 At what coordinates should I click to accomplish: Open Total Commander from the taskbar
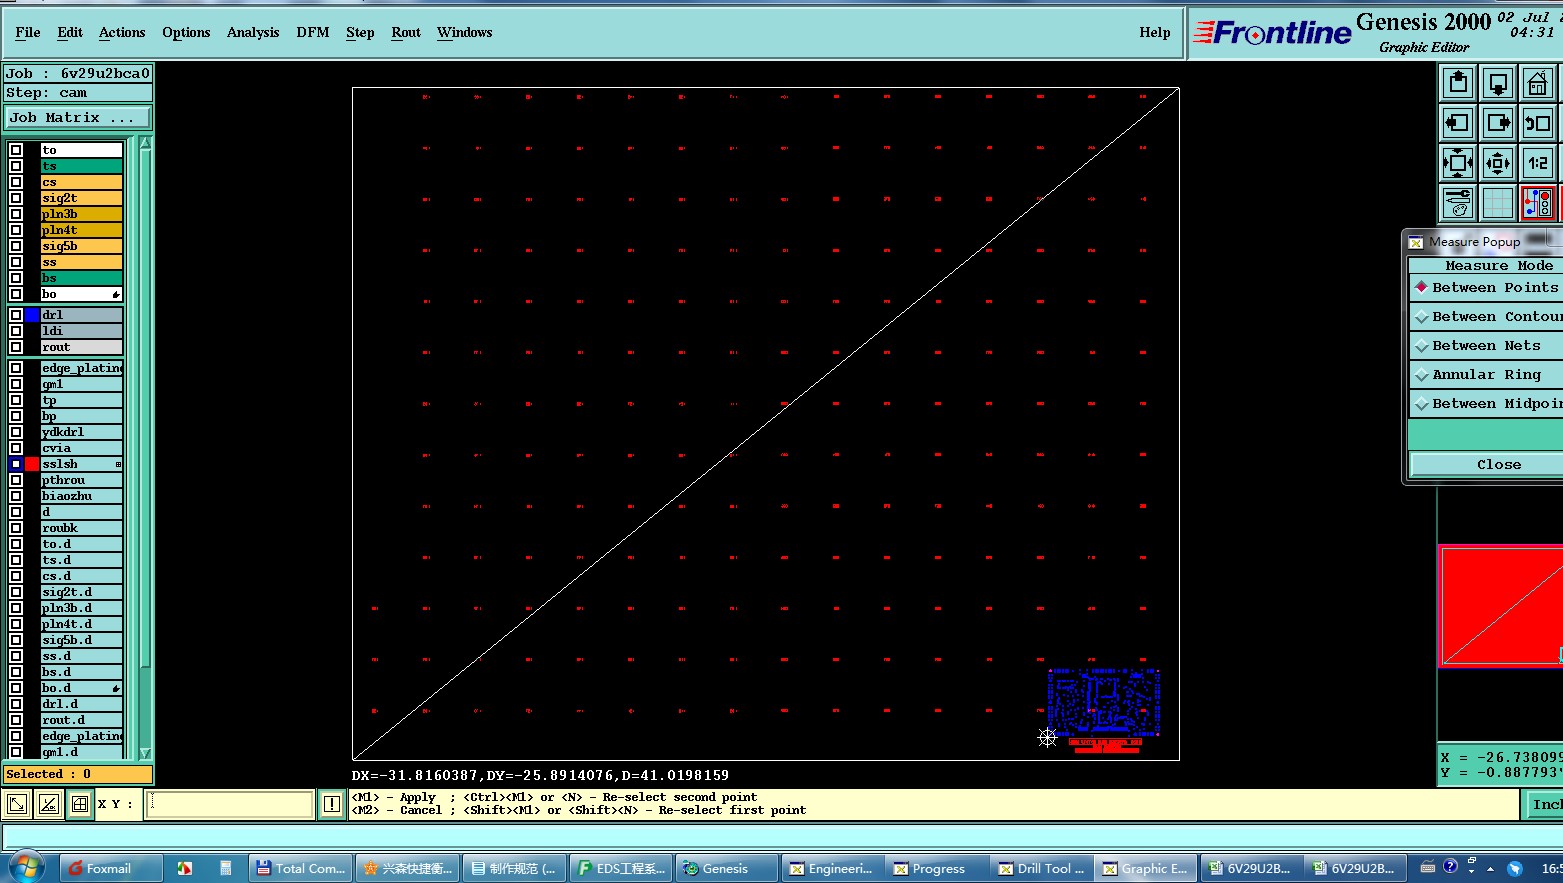(x=300, y=868)
